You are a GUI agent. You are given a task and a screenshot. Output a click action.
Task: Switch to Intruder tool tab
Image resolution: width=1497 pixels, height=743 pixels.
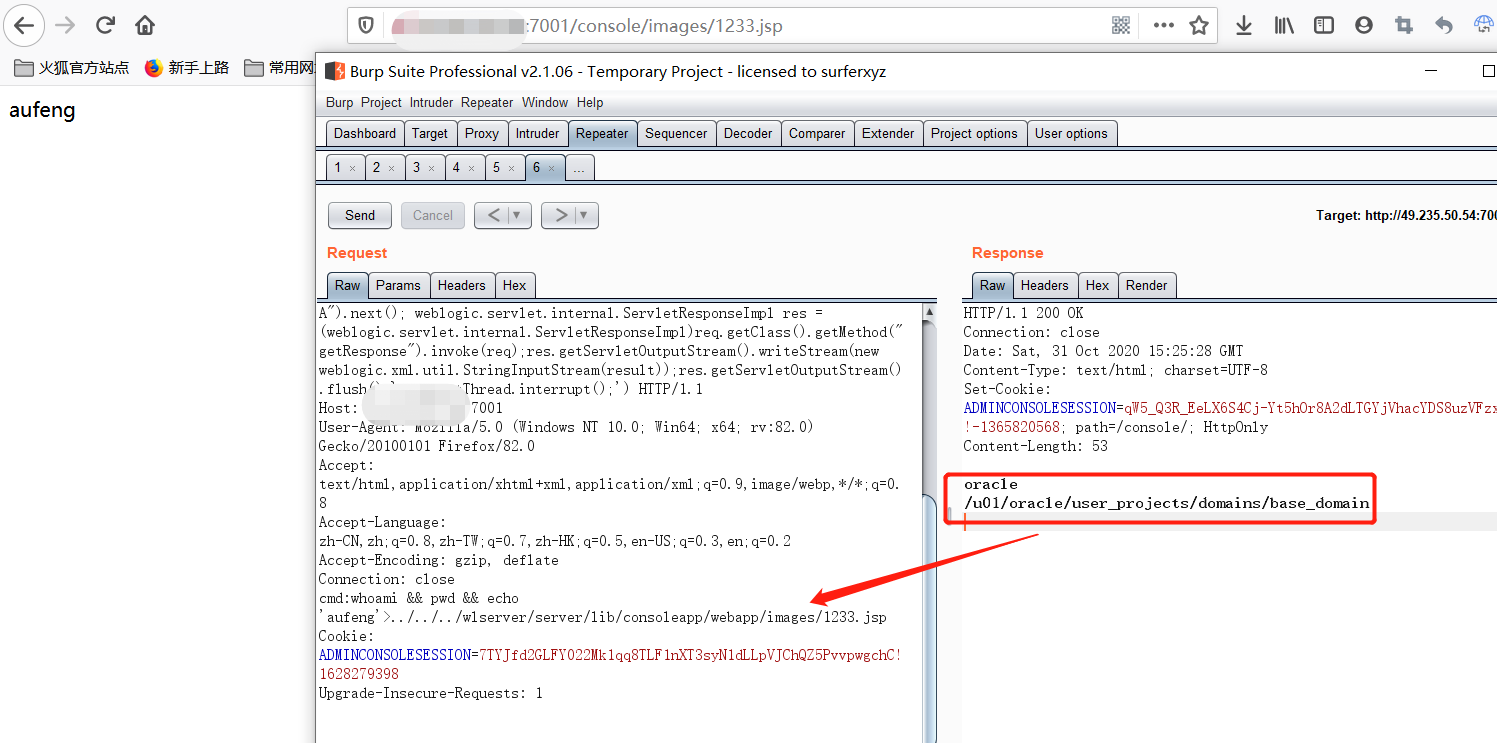537,133
